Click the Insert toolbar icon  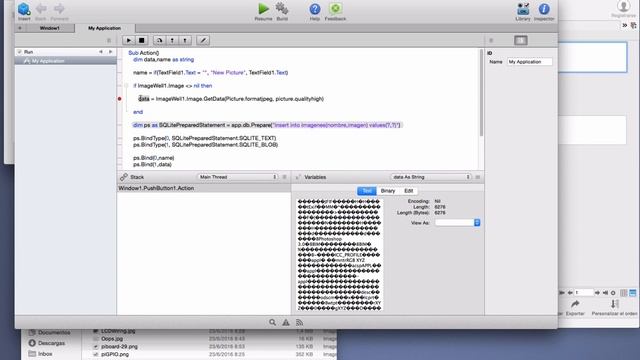(24, 9)
